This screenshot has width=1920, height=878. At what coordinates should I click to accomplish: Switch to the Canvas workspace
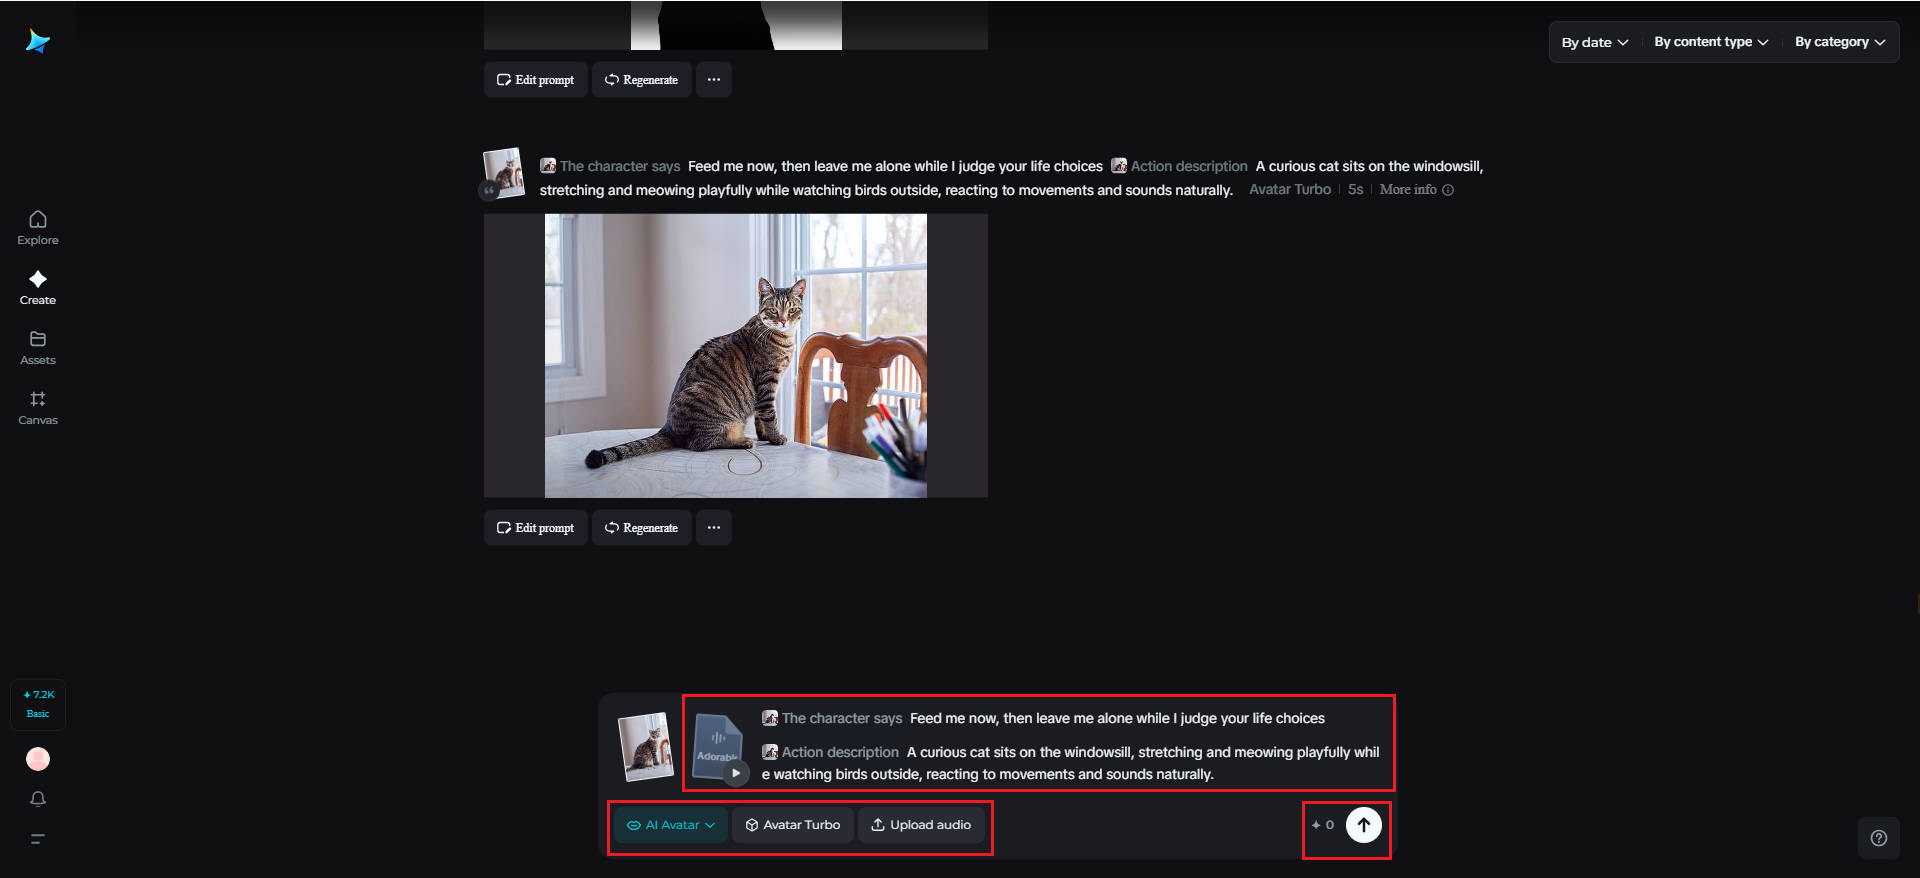pyautogui.click(x=38, y=407)
